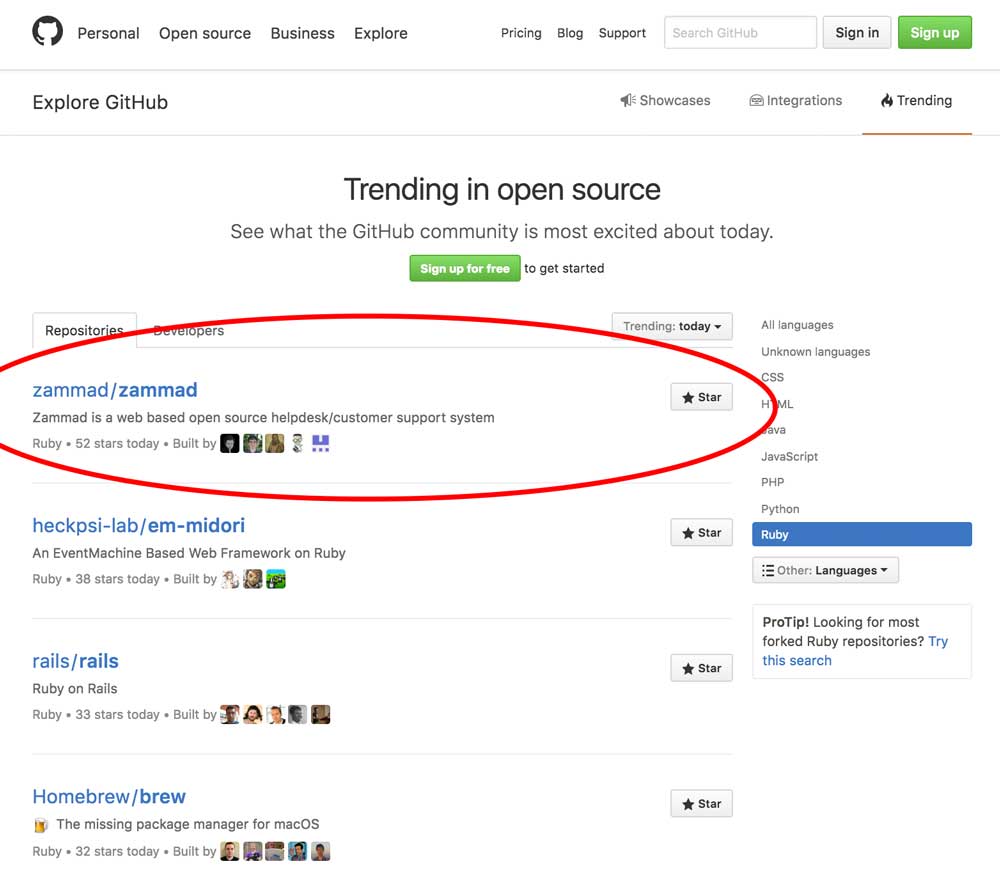Click first contributor avatar of Homebrew/brew
The width and height of the screenshot is (1000, 881).
pos(230,851)
